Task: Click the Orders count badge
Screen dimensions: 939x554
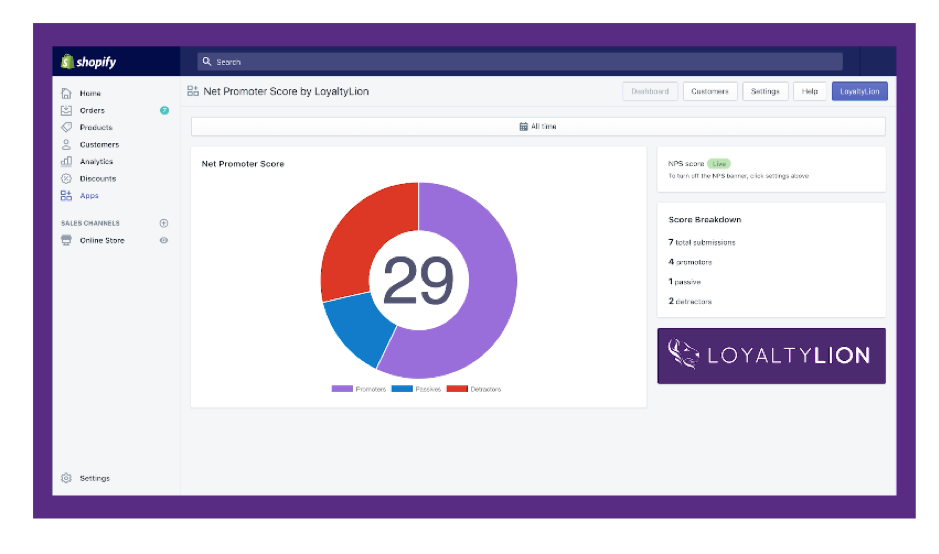Action: point(164,110)
